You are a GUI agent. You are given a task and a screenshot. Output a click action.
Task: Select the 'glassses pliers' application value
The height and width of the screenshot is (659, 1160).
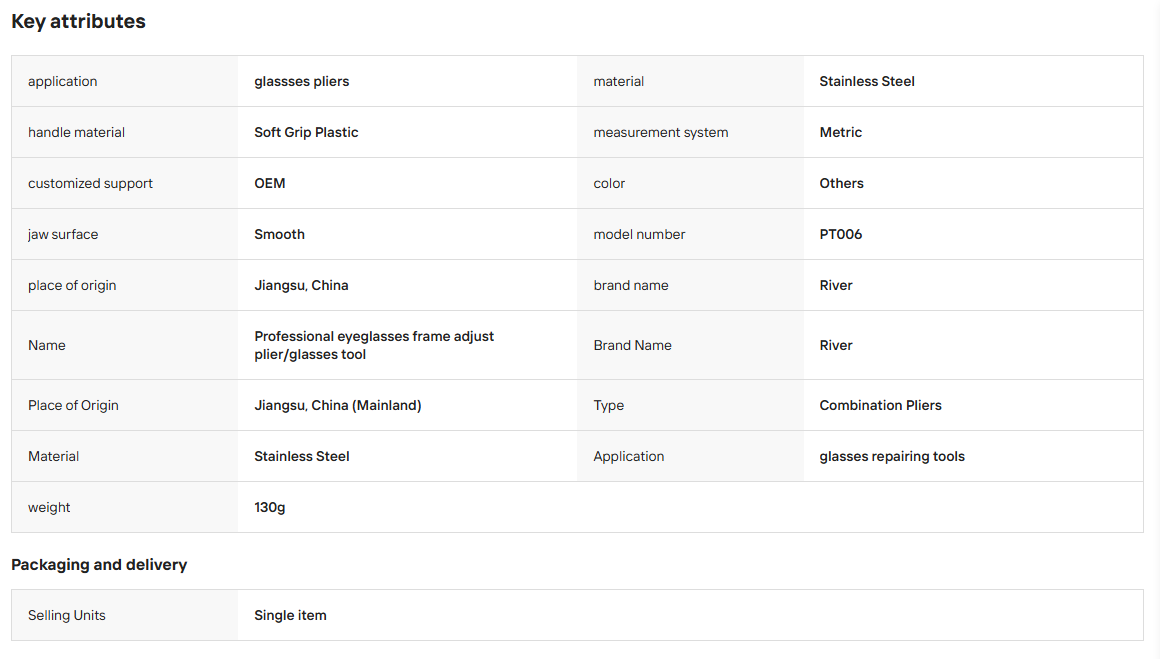click(x=301, y=81)
